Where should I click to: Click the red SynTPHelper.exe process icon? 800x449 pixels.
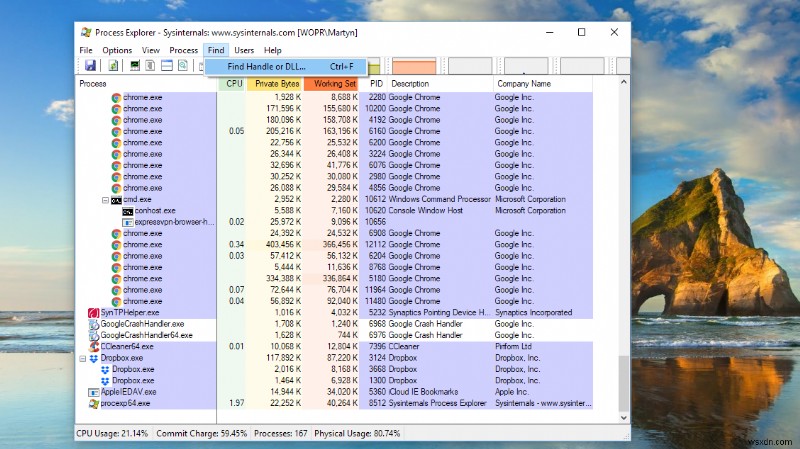point(94,313)
